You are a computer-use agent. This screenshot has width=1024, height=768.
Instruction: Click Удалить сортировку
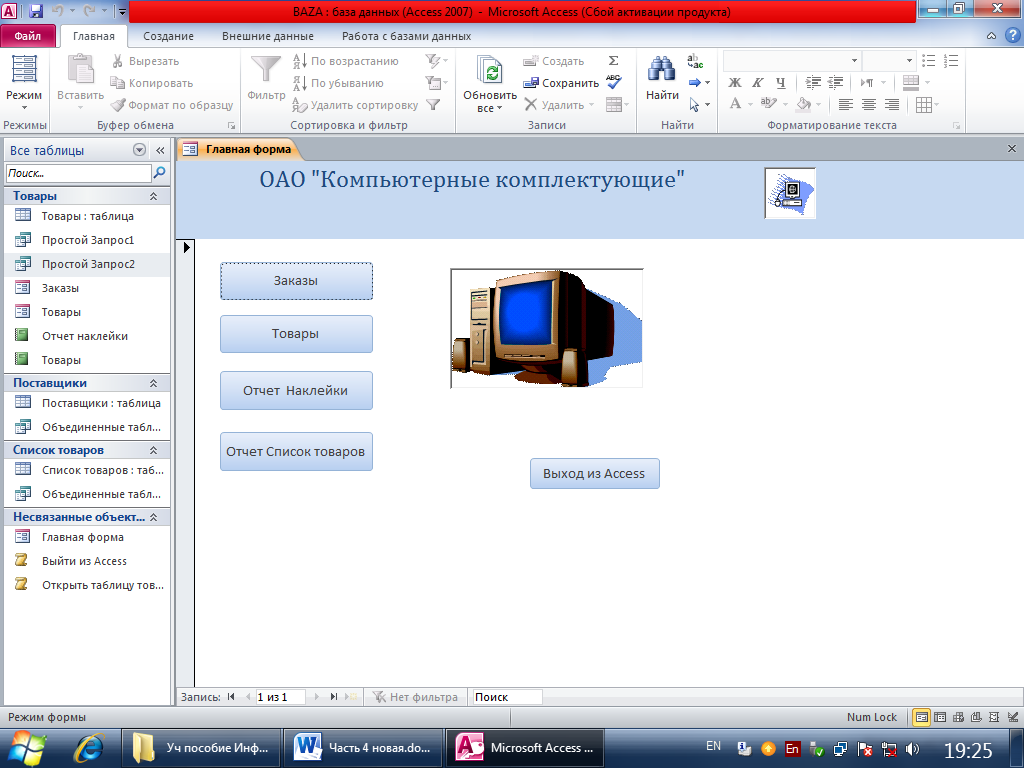click(x=355, y=105)
